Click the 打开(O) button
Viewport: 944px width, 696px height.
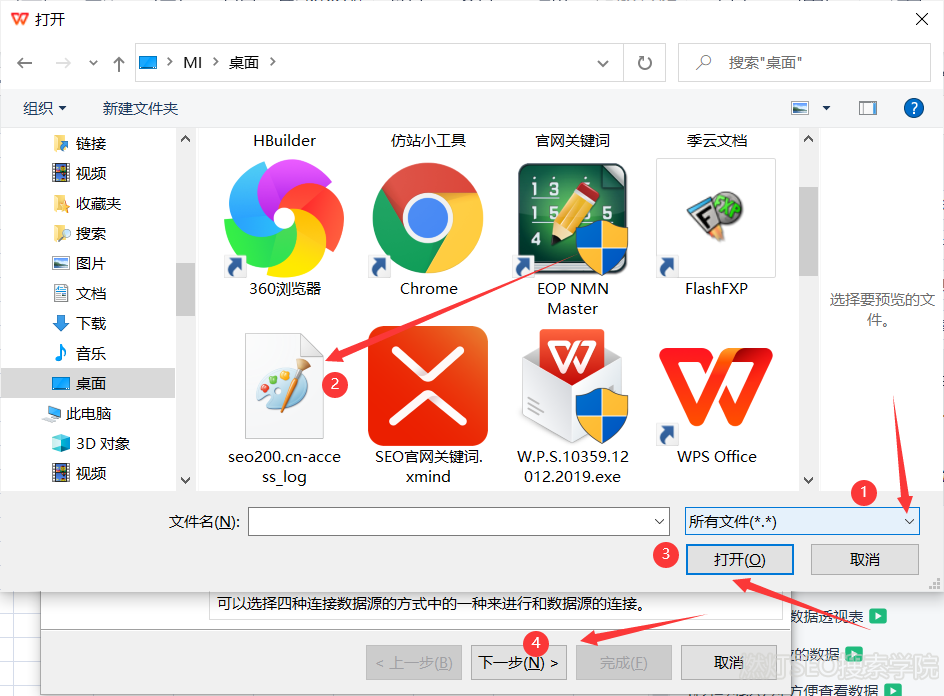pyautogui.click(x=739, y=559)
